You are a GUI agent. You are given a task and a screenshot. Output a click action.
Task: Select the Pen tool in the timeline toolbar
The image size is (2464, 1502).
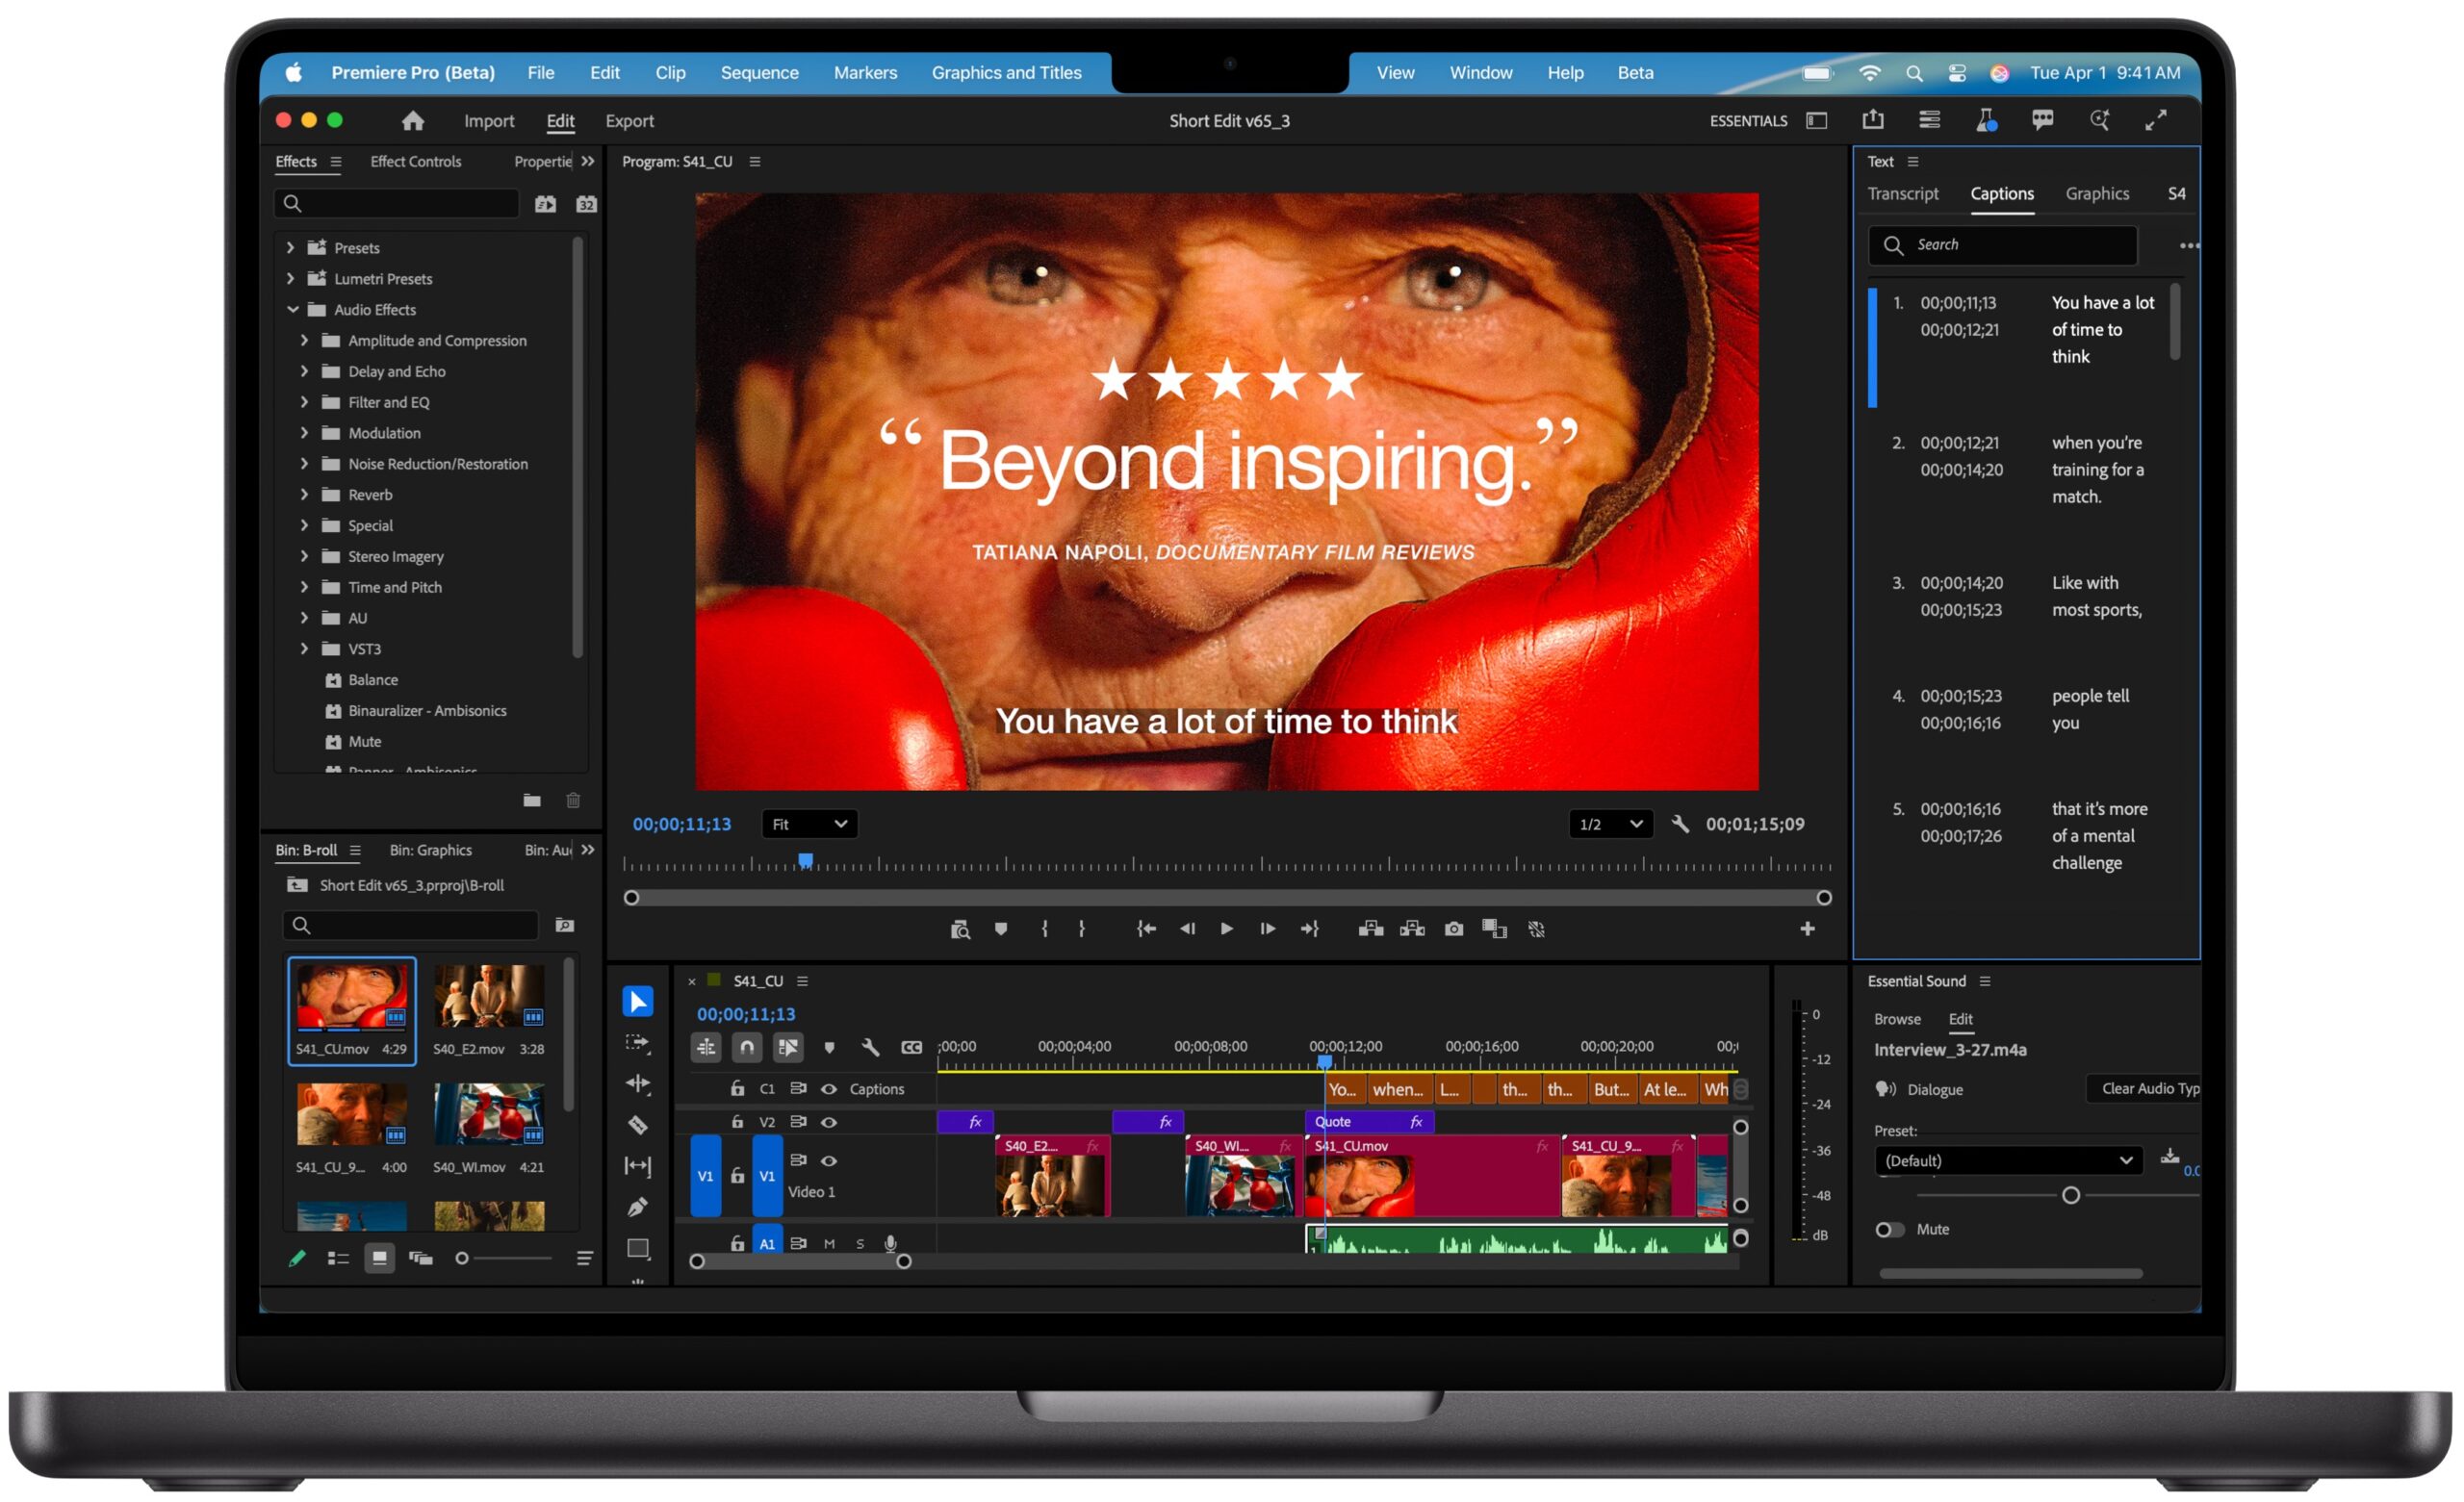(638, 1207)
